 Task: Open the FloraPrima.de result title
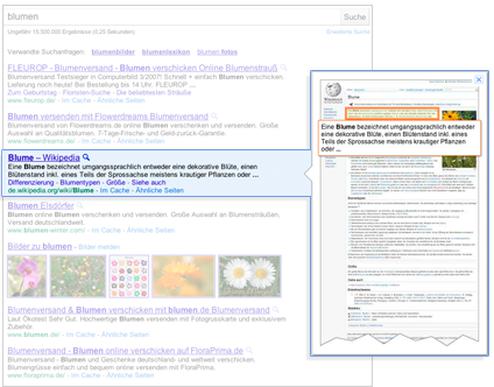click(125, 351)
